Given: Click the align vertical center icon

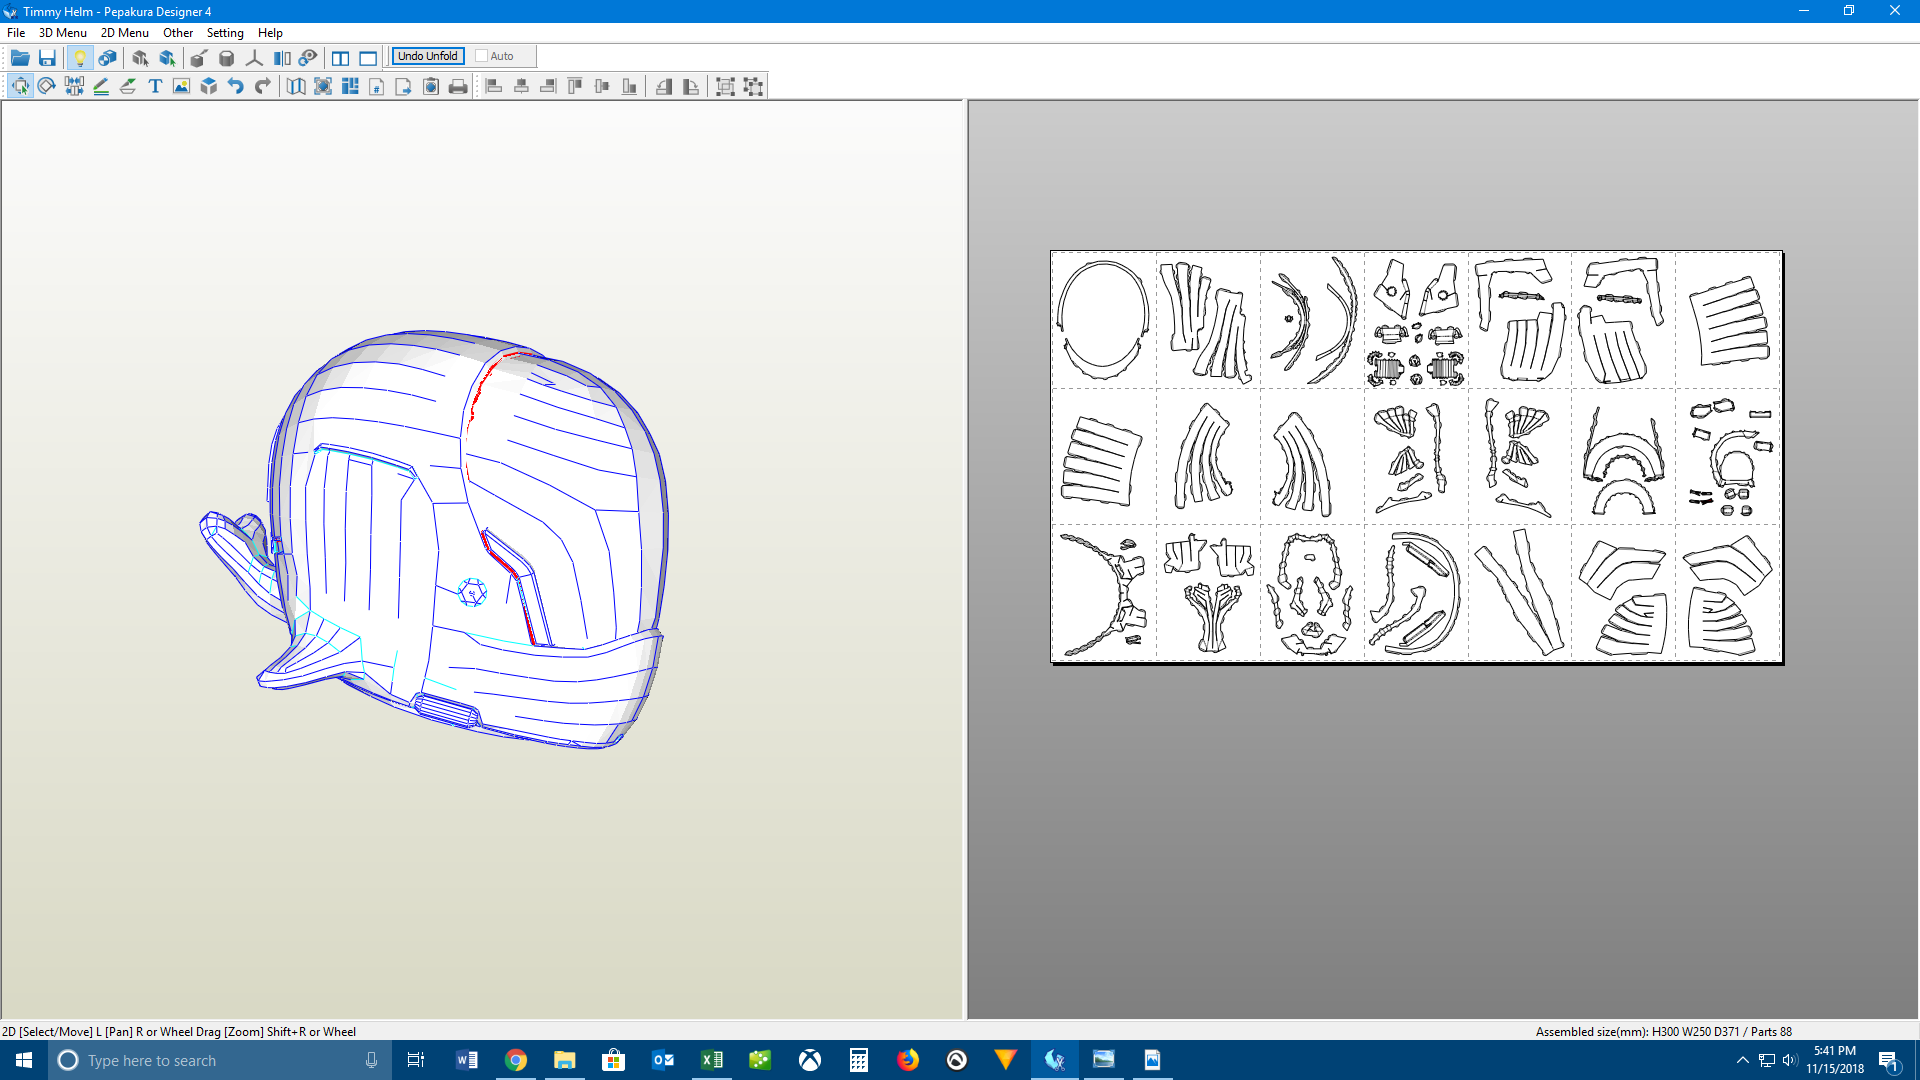Looking at the screenshot, I should tap(602, 86).
